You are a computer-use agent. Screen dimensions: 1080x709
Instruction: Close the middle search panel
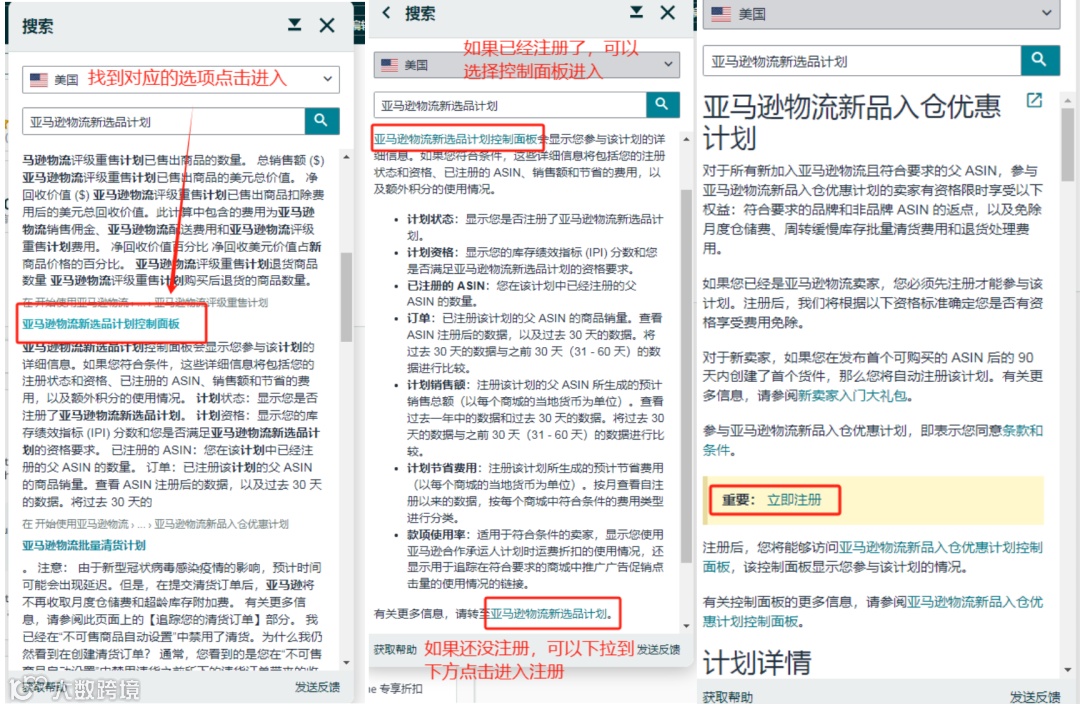pos(667,12)
